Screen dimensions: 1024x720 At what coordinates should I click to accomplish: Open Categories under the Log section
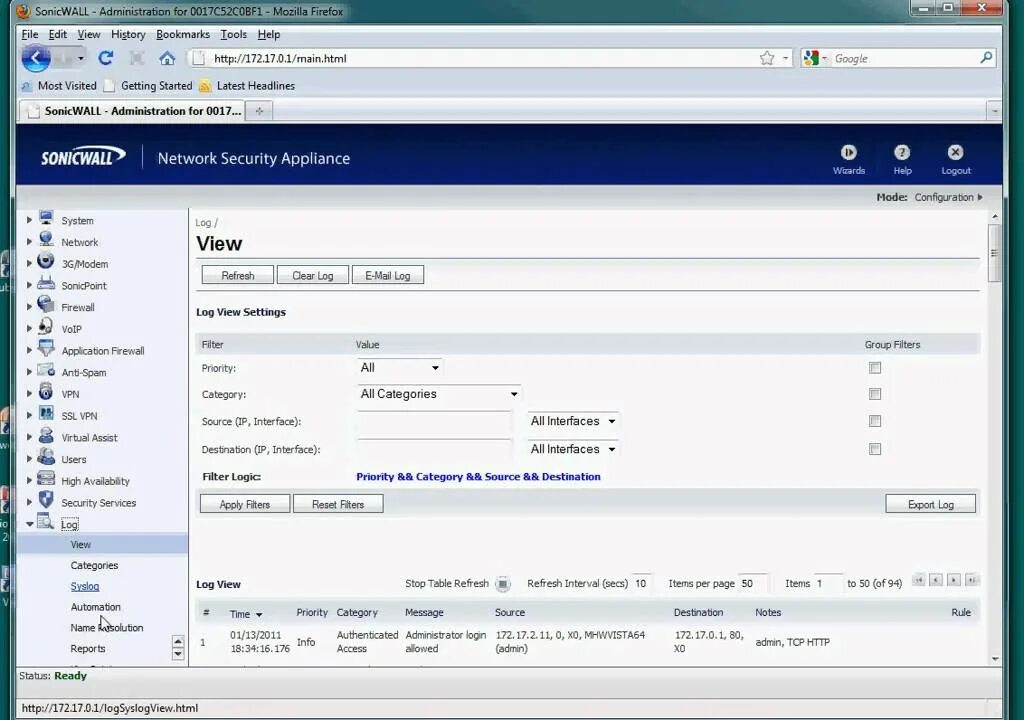(x=95, y=565)
